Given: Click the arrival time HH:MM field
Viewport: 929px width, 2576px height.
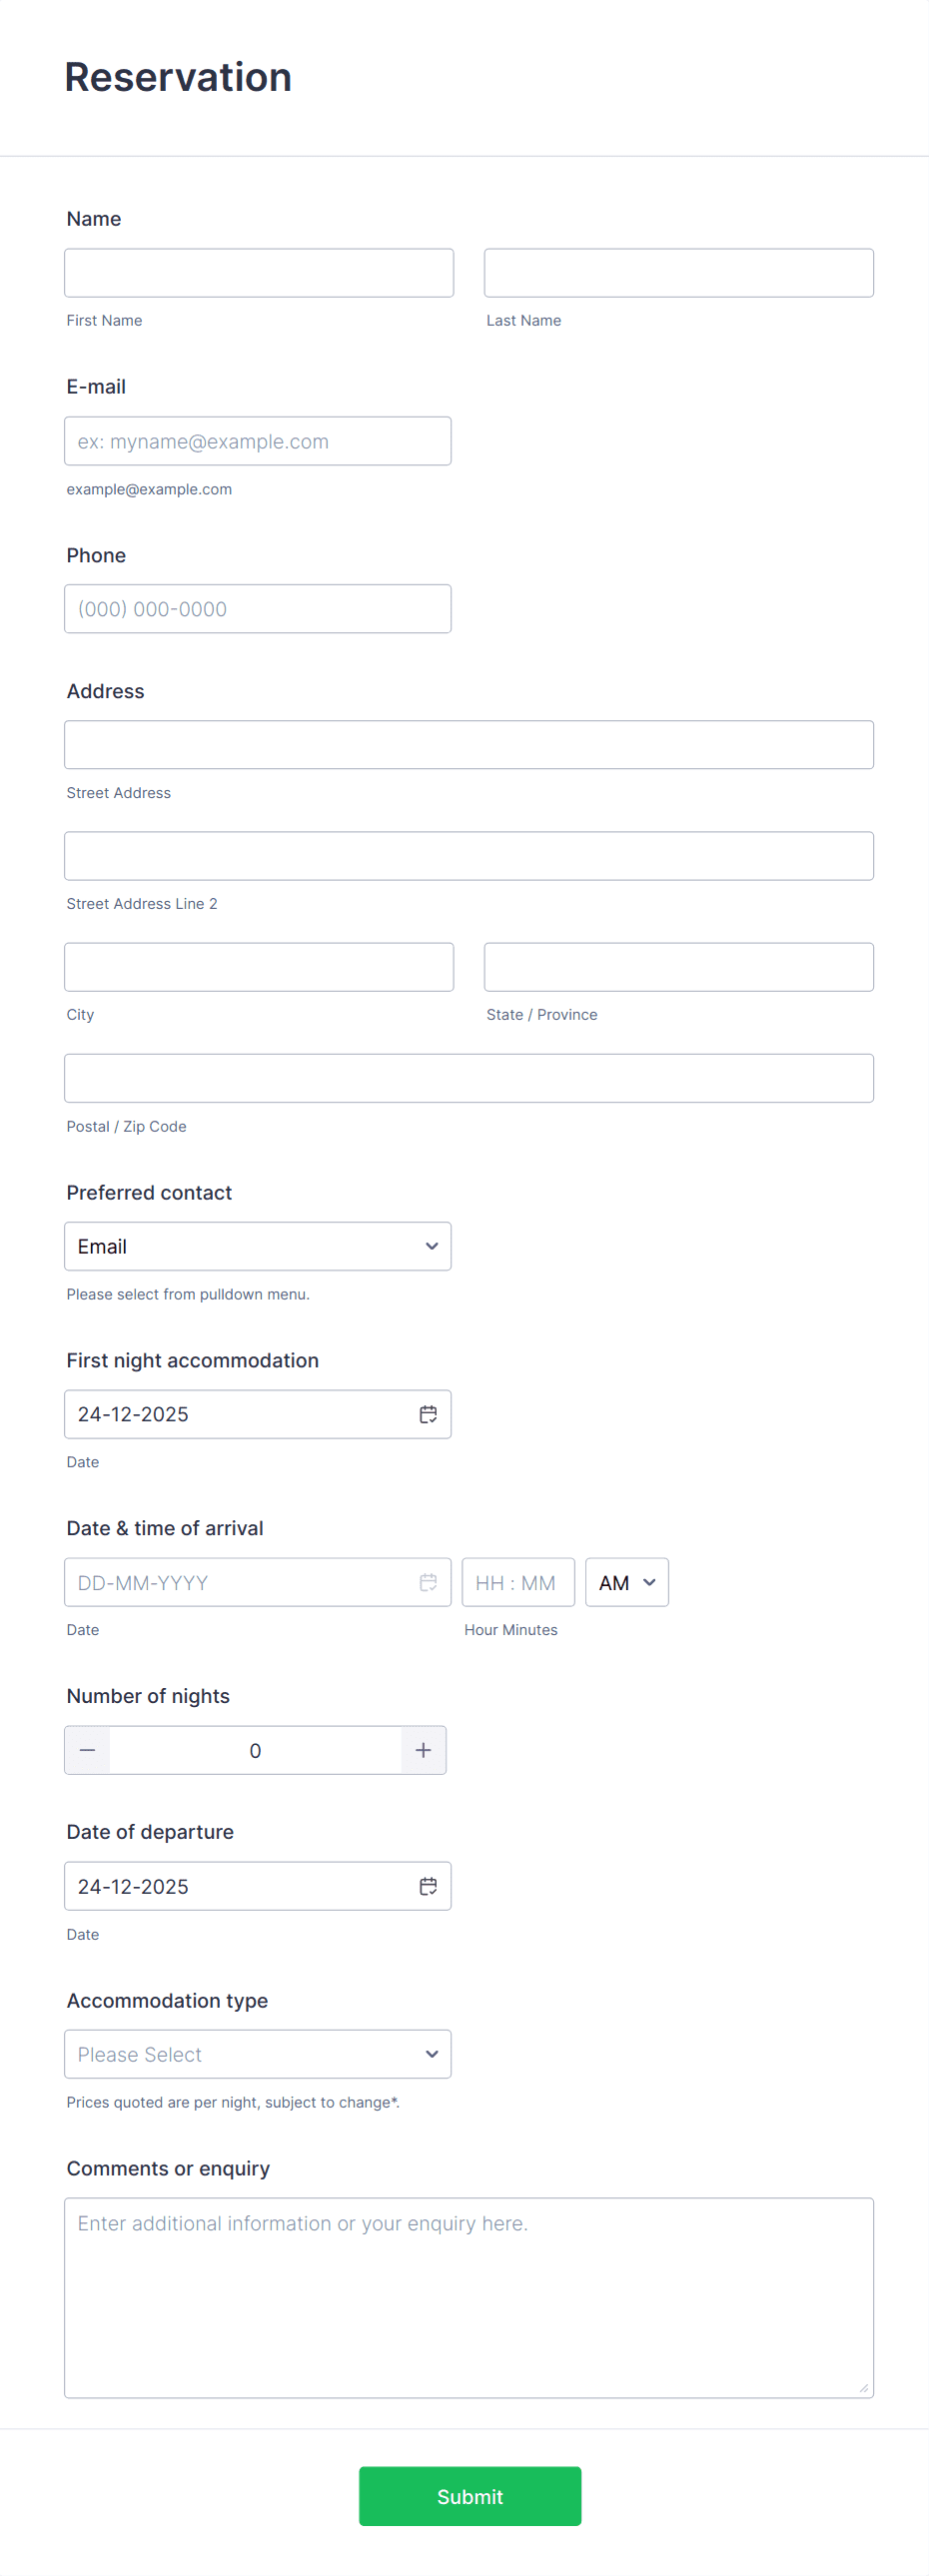Looking at the screenshot, I should click(x=518, y=1582).
